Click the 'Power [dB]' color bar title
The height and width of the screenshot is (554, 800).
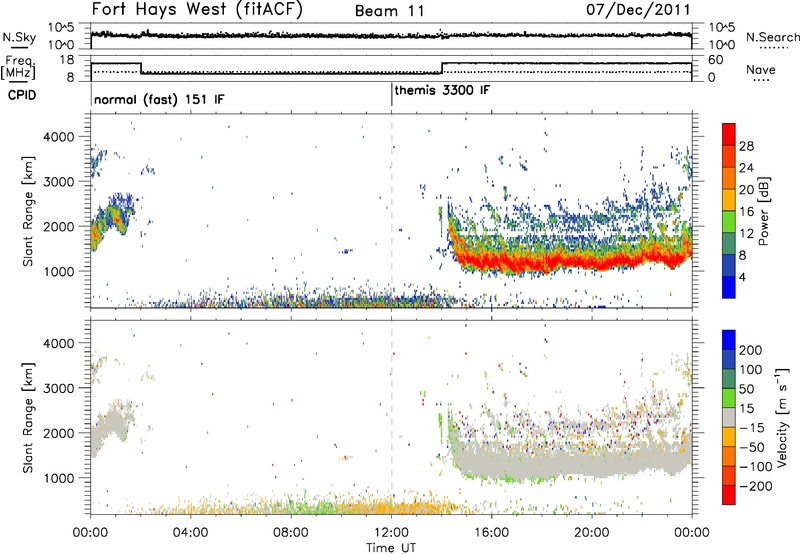763,211
